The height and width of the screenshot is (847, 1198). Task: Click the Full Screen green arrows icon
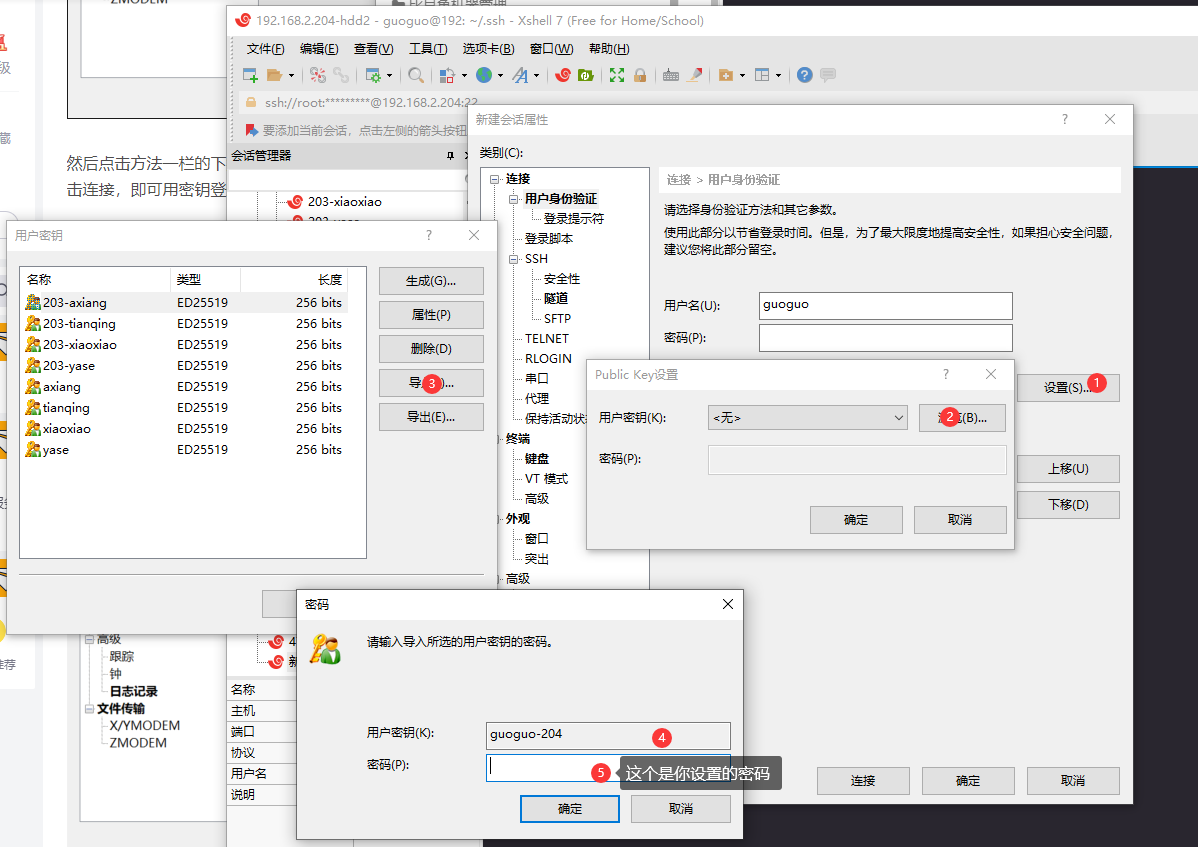617,75
